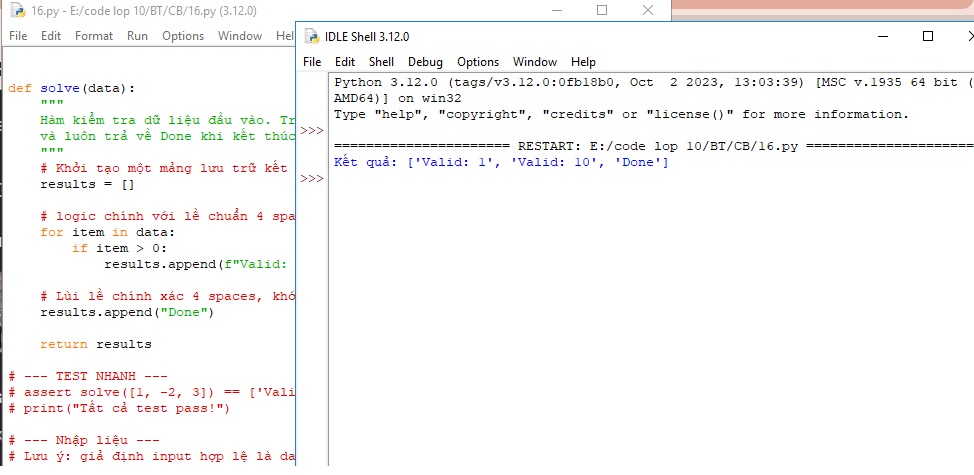Open Debug menu in IDLE Shell
Viewport: 974px width, 475px height.
[x=426, y=61]
